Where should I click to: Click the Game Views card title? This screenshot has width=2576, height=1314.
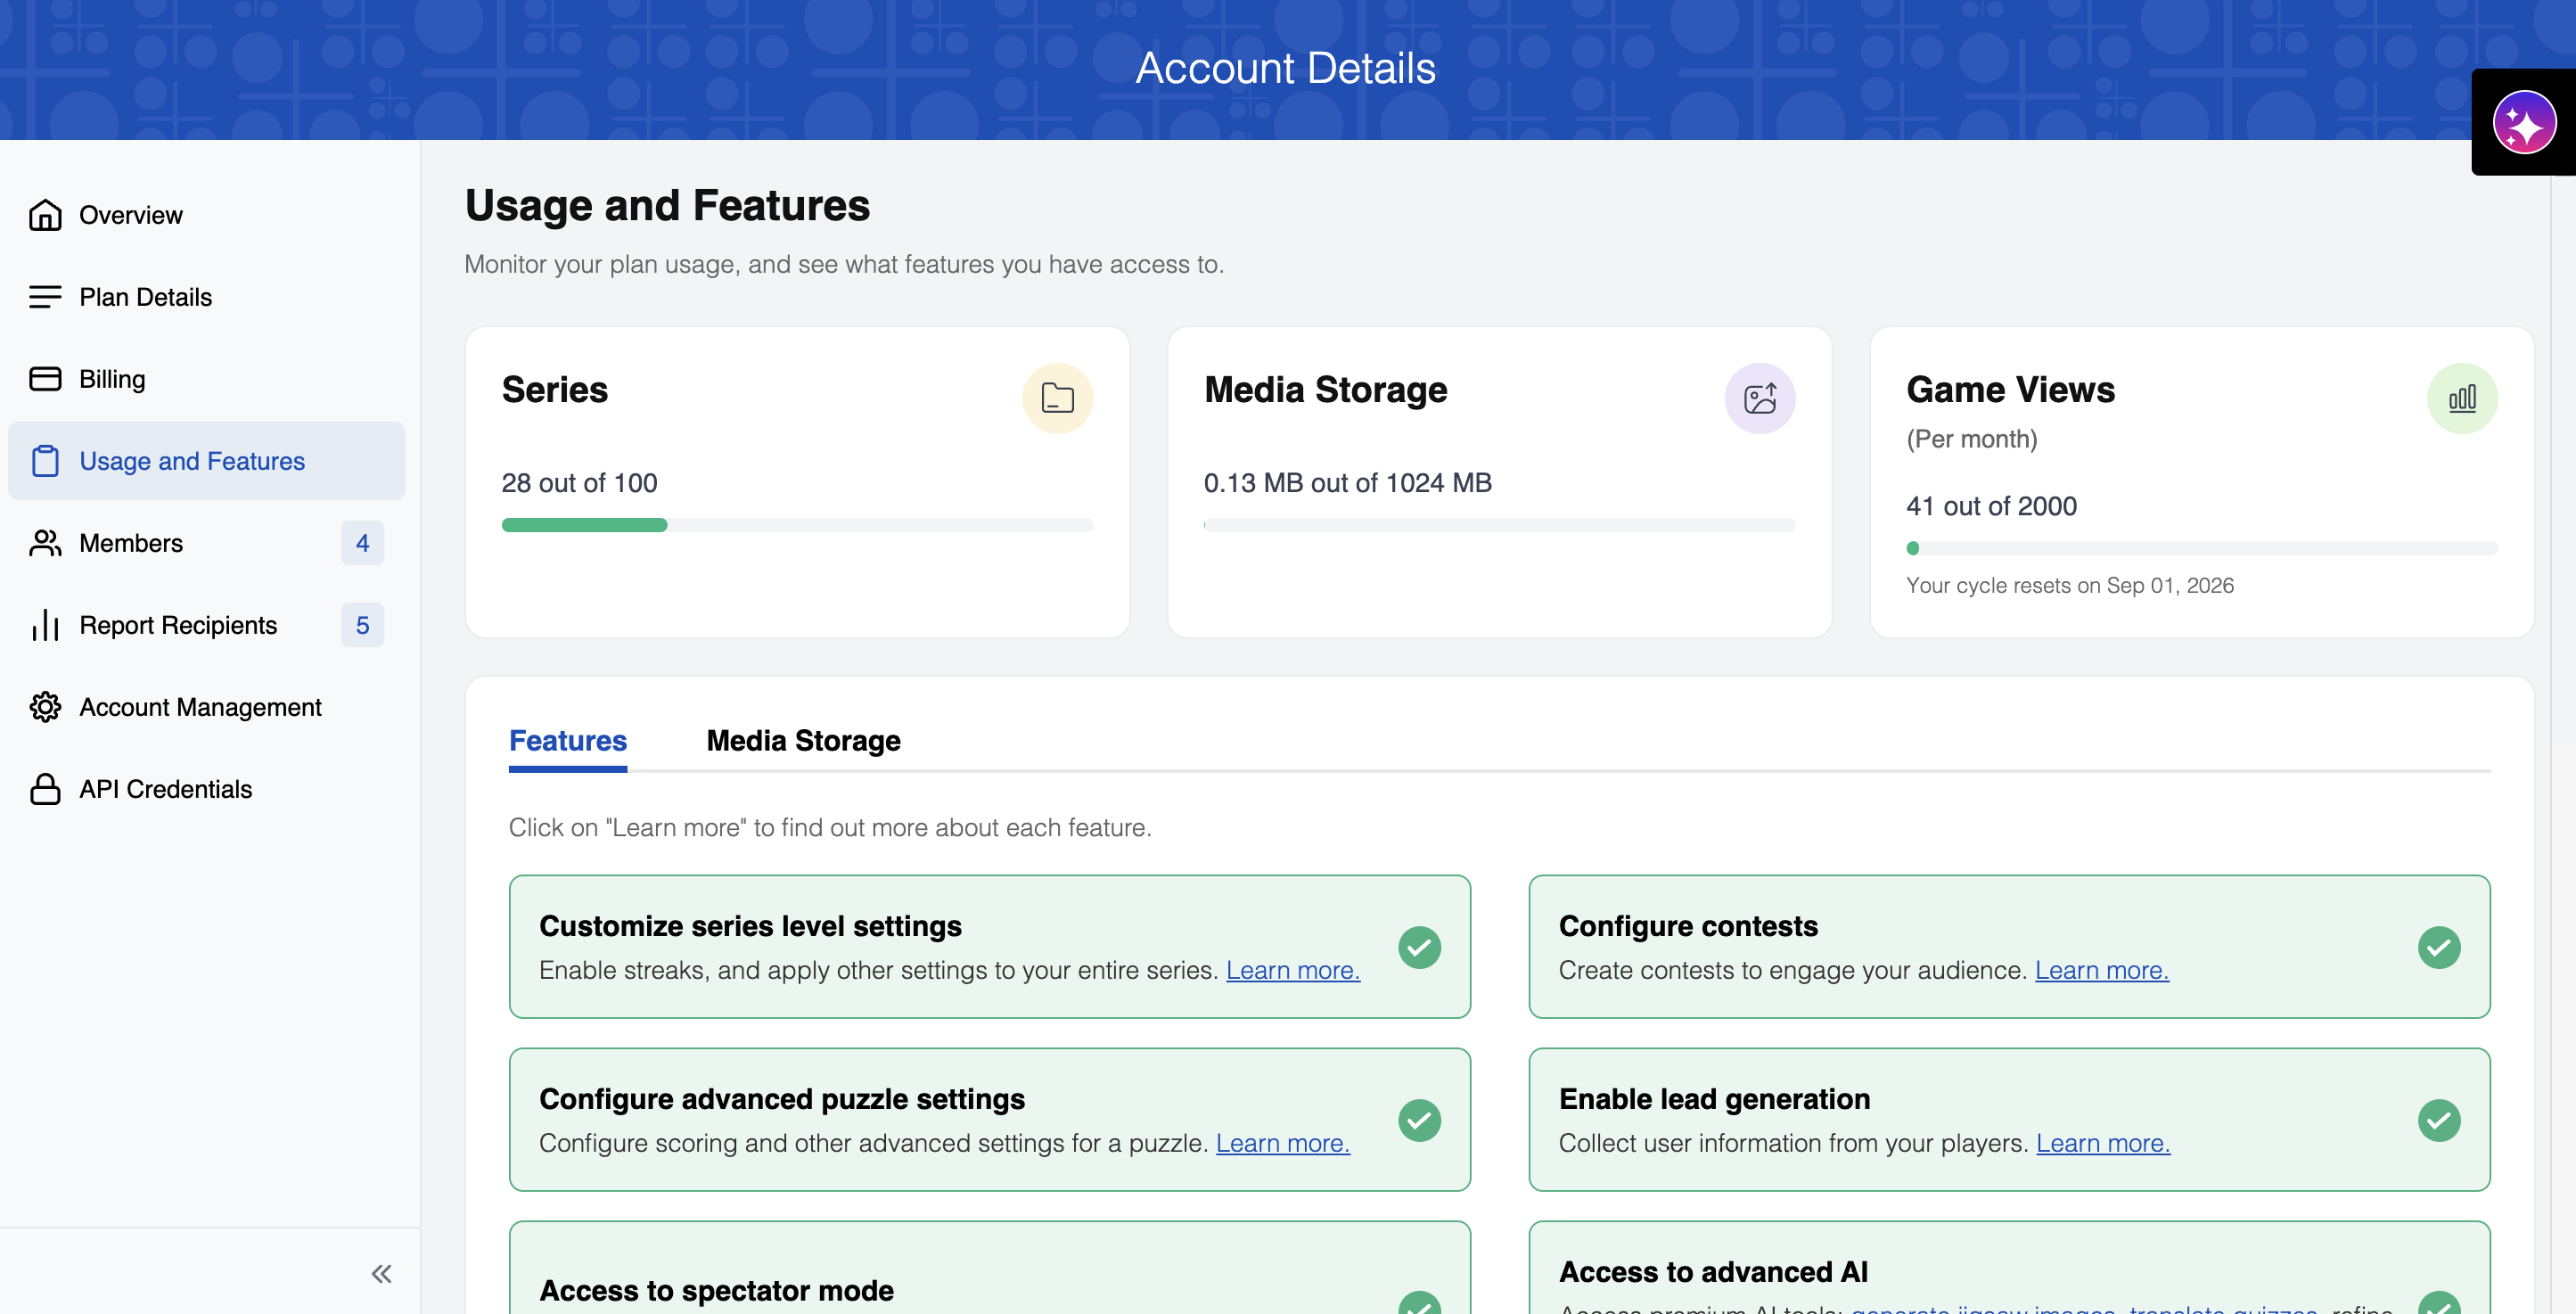[x=2010, y=389]
